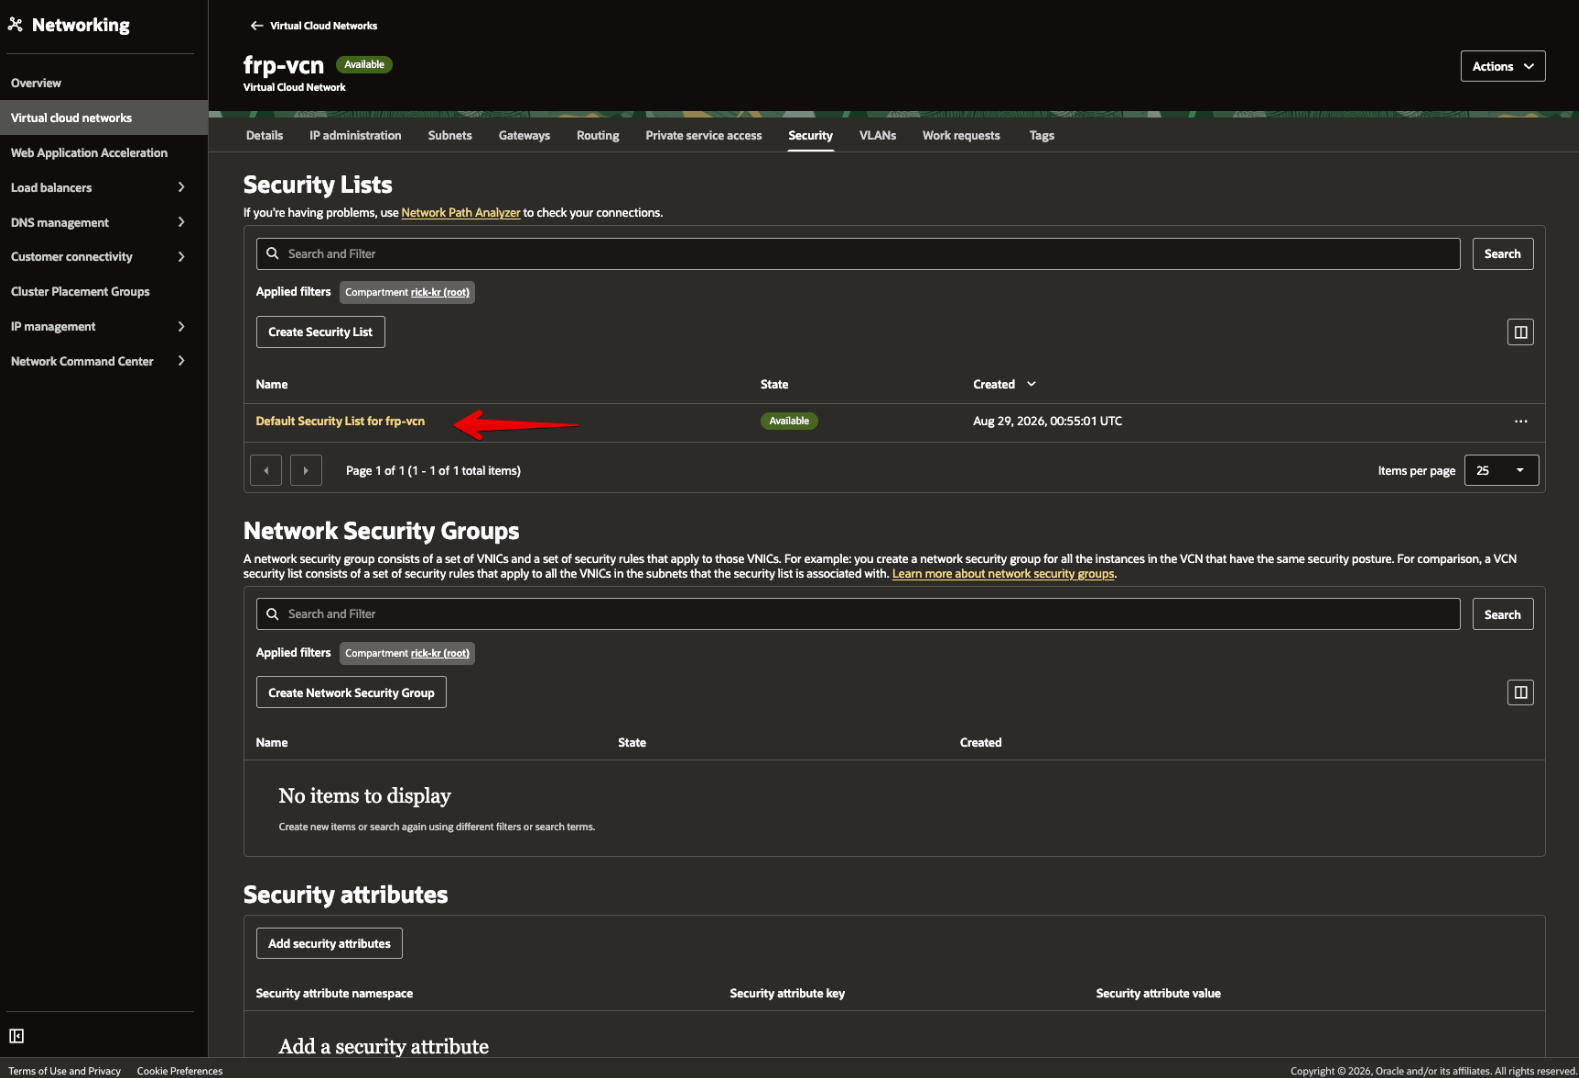This screenshot has width=1579, height=1078.
Task: Expand DNS management submenu chevron
Action: tap(181, 222)
